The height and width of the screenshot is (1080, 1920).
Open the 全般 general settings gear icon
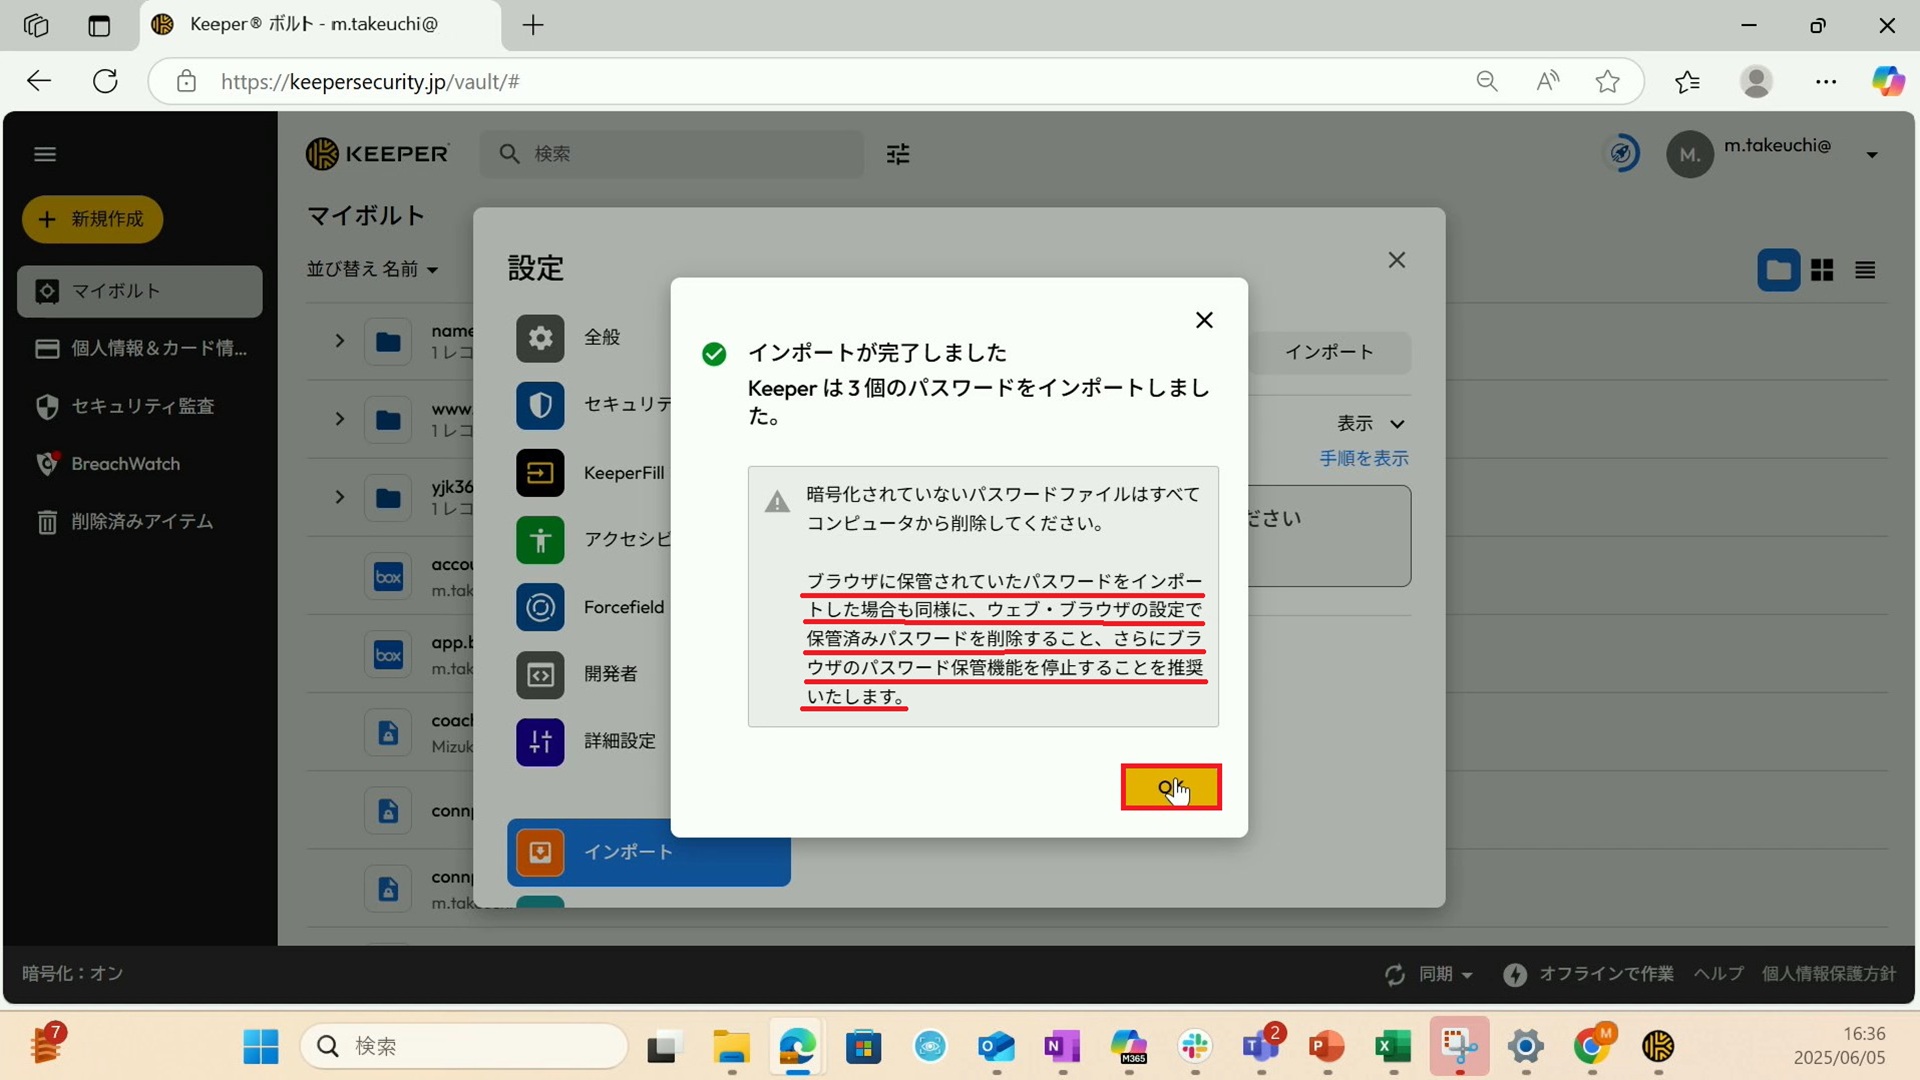coord(540,338)
